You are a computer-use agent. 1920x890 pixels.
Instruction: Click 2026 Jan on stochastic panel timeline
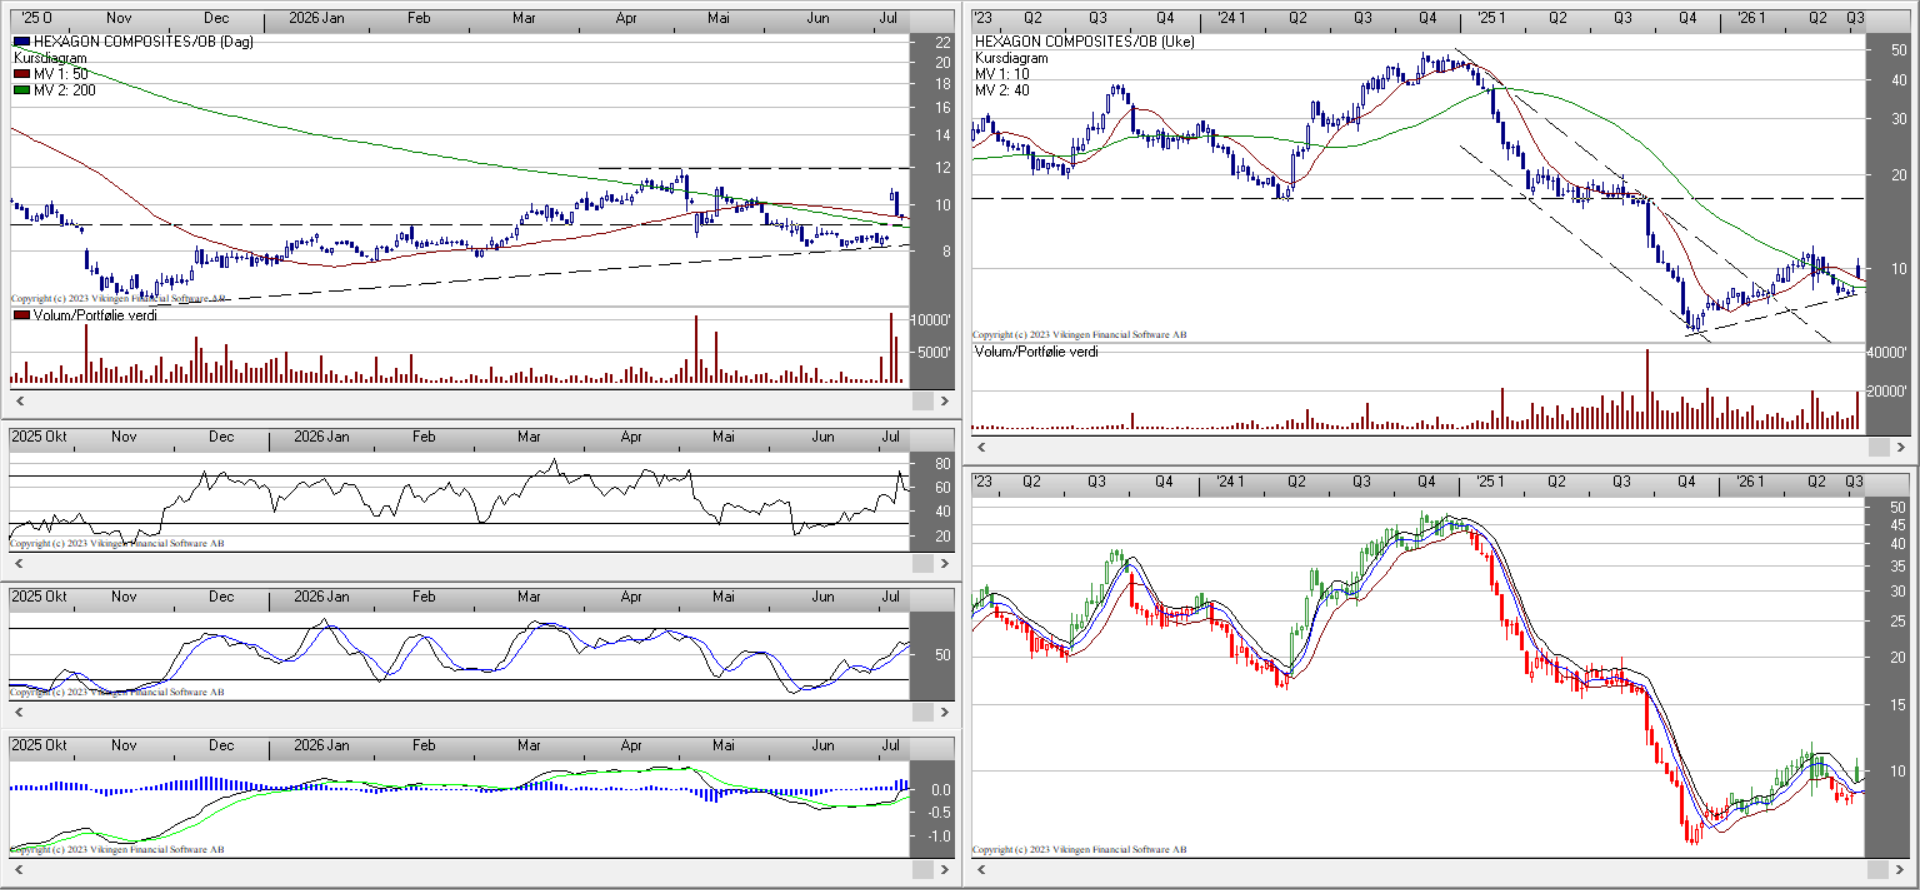point(321,597)
